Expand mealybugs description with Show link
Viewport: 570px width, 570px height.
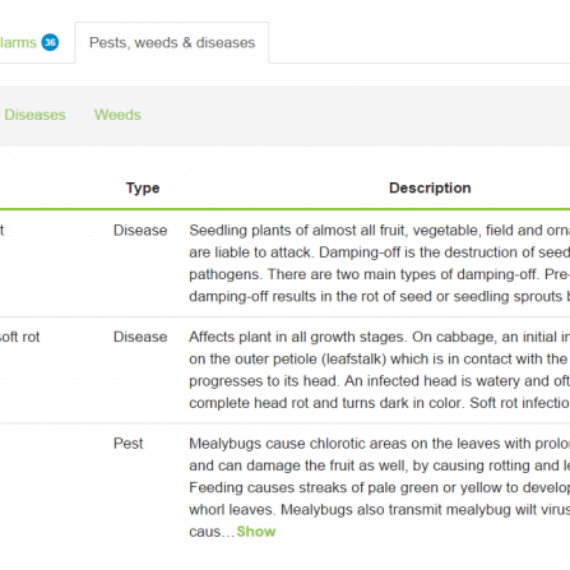click(x=256, y=531)
